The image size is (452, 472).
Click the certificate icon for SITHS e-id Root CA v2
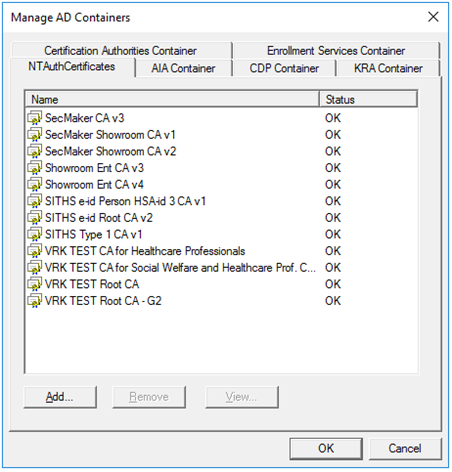[35, 218]
